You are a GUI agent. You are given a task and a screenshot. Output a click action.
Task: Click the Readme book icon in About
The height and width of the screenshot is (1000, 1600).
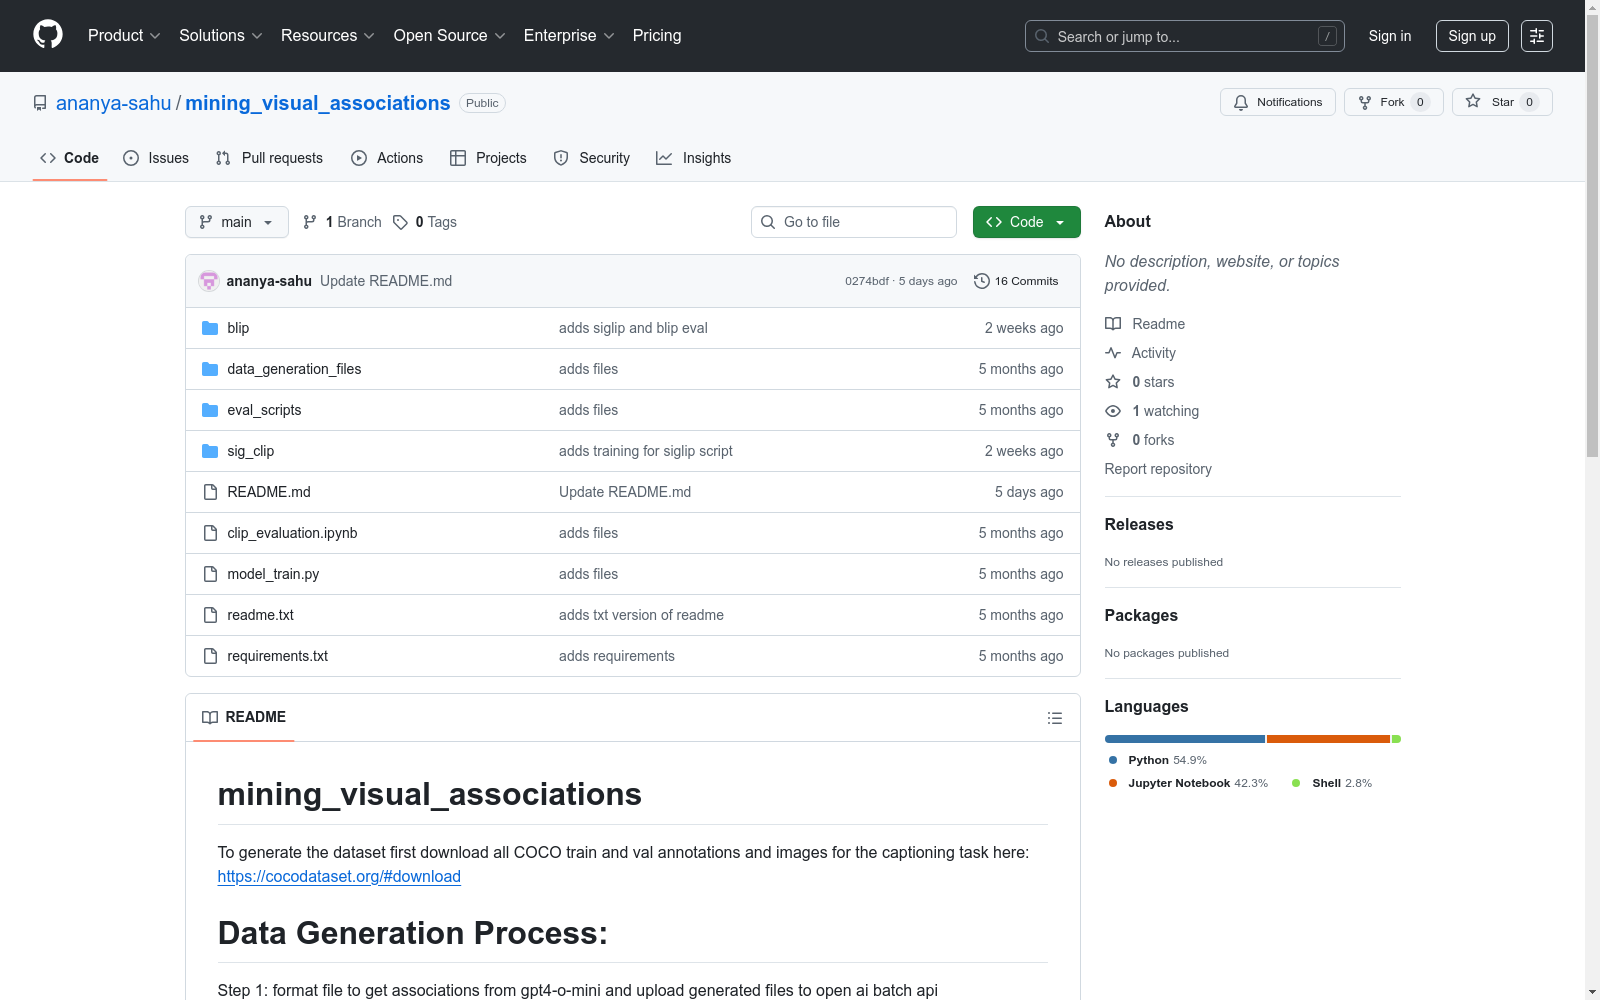1113,324
